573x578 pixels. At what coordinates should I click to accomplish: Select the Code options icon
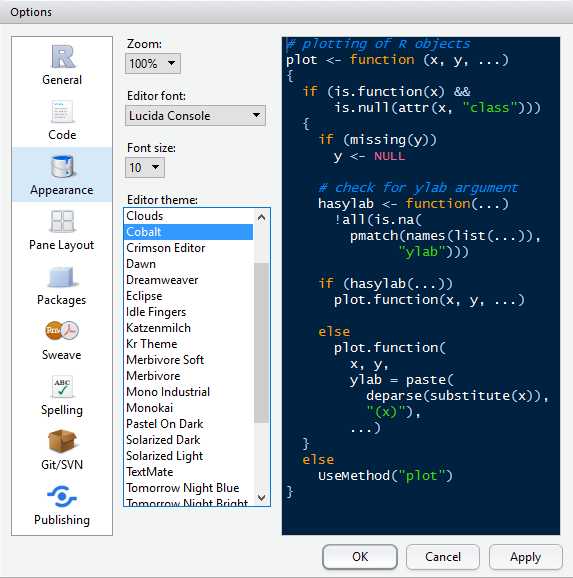coord(62,112)
